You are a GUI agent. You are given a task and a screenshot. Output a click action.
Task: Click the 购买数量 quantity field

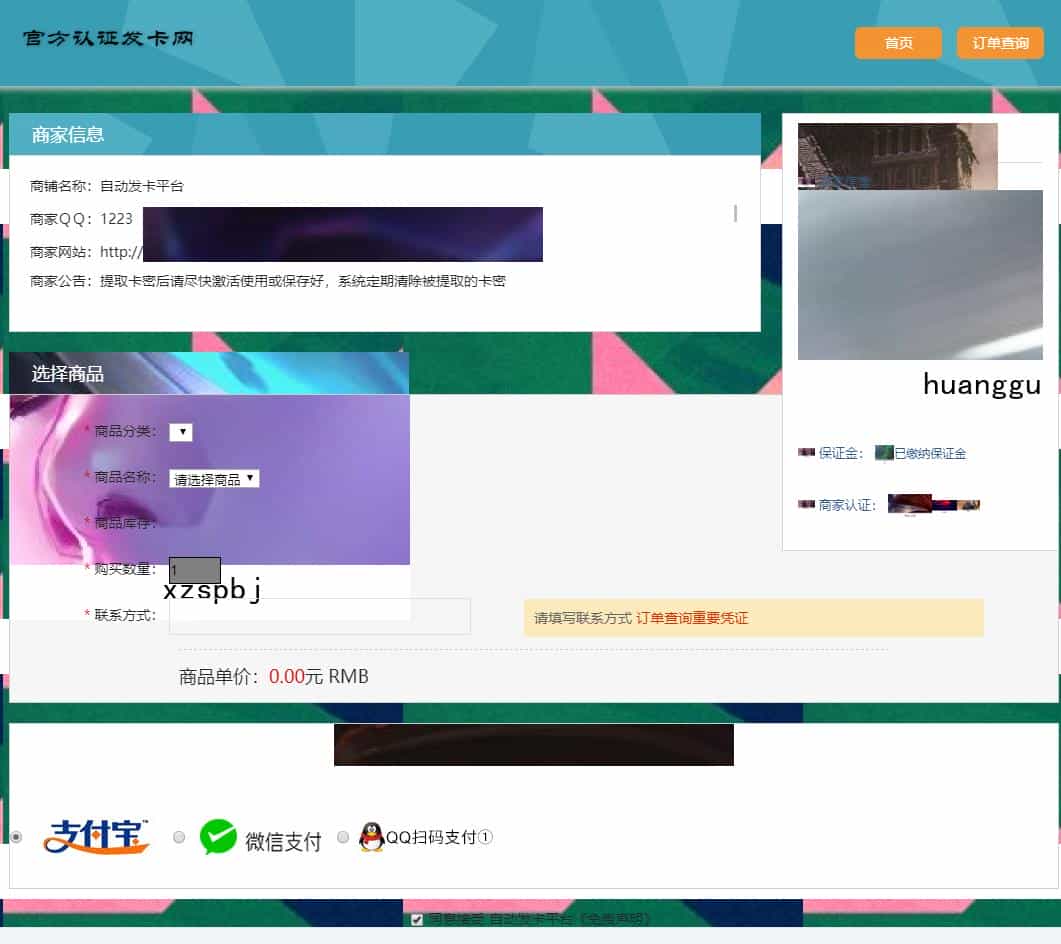[195, 570]
